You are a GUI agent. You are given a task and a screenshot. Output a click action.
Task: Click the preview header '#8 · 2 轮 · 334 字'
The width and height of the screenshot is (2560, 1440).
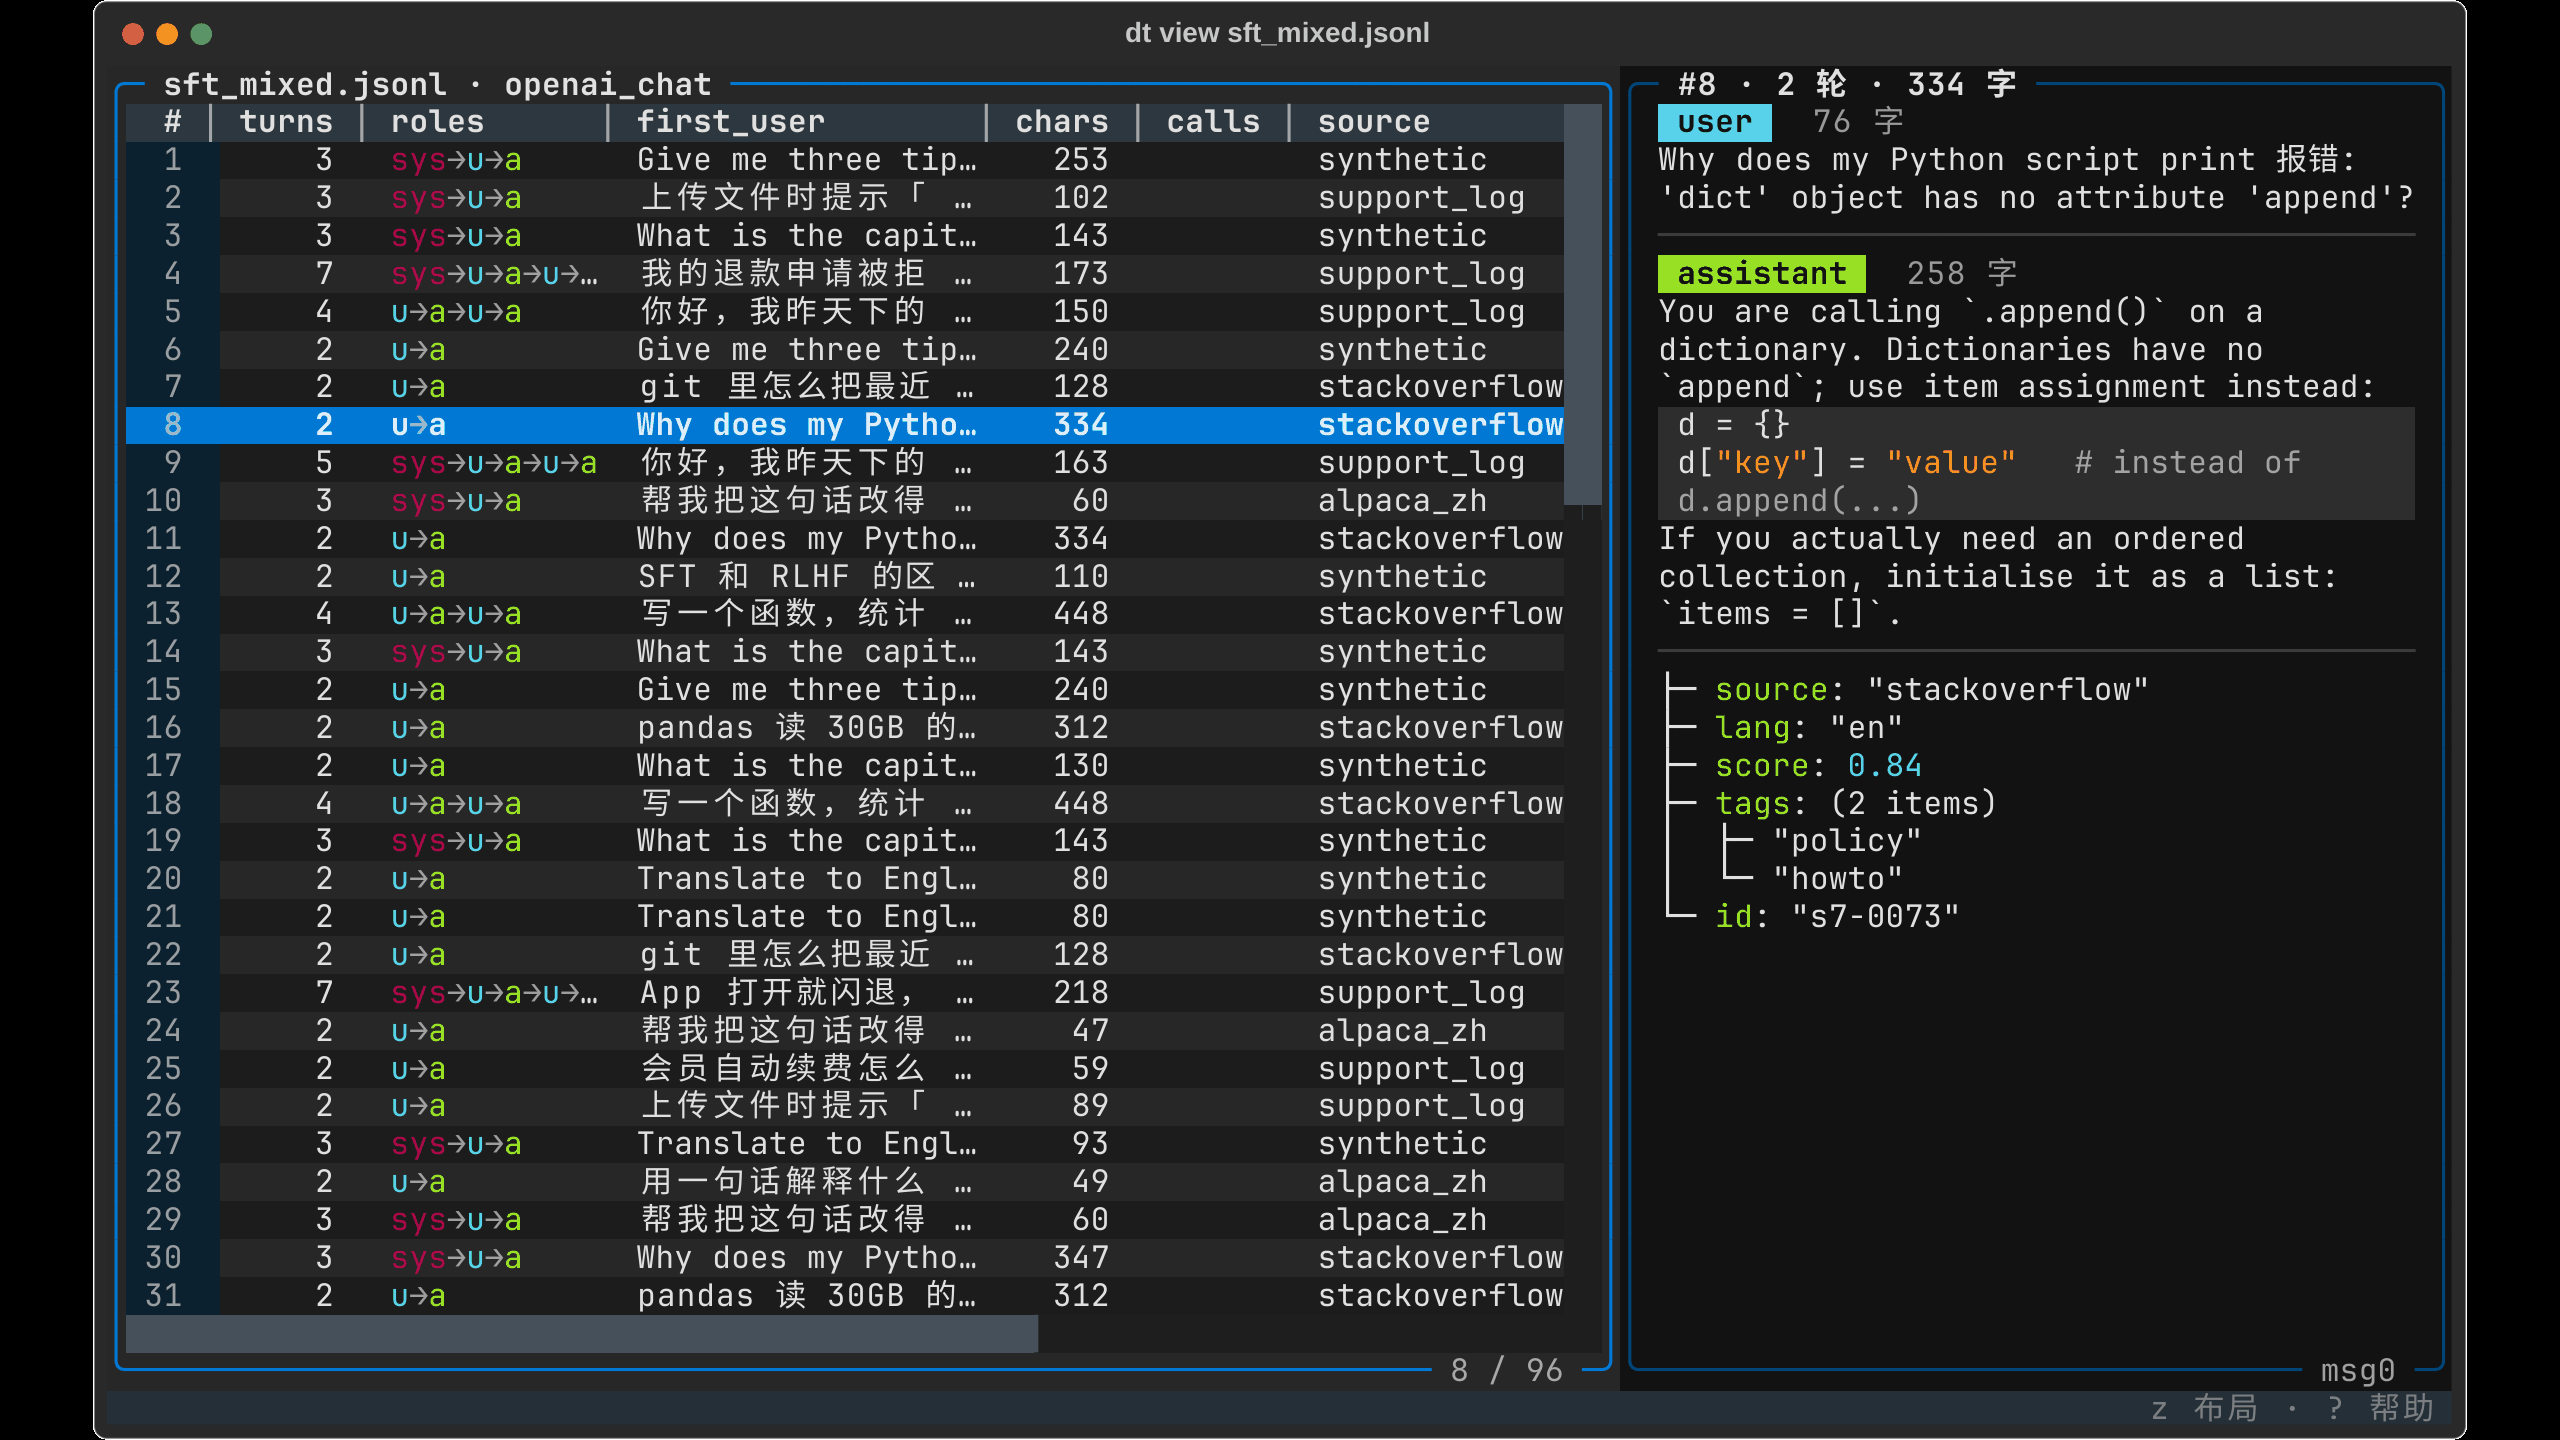click(1847, 85)
